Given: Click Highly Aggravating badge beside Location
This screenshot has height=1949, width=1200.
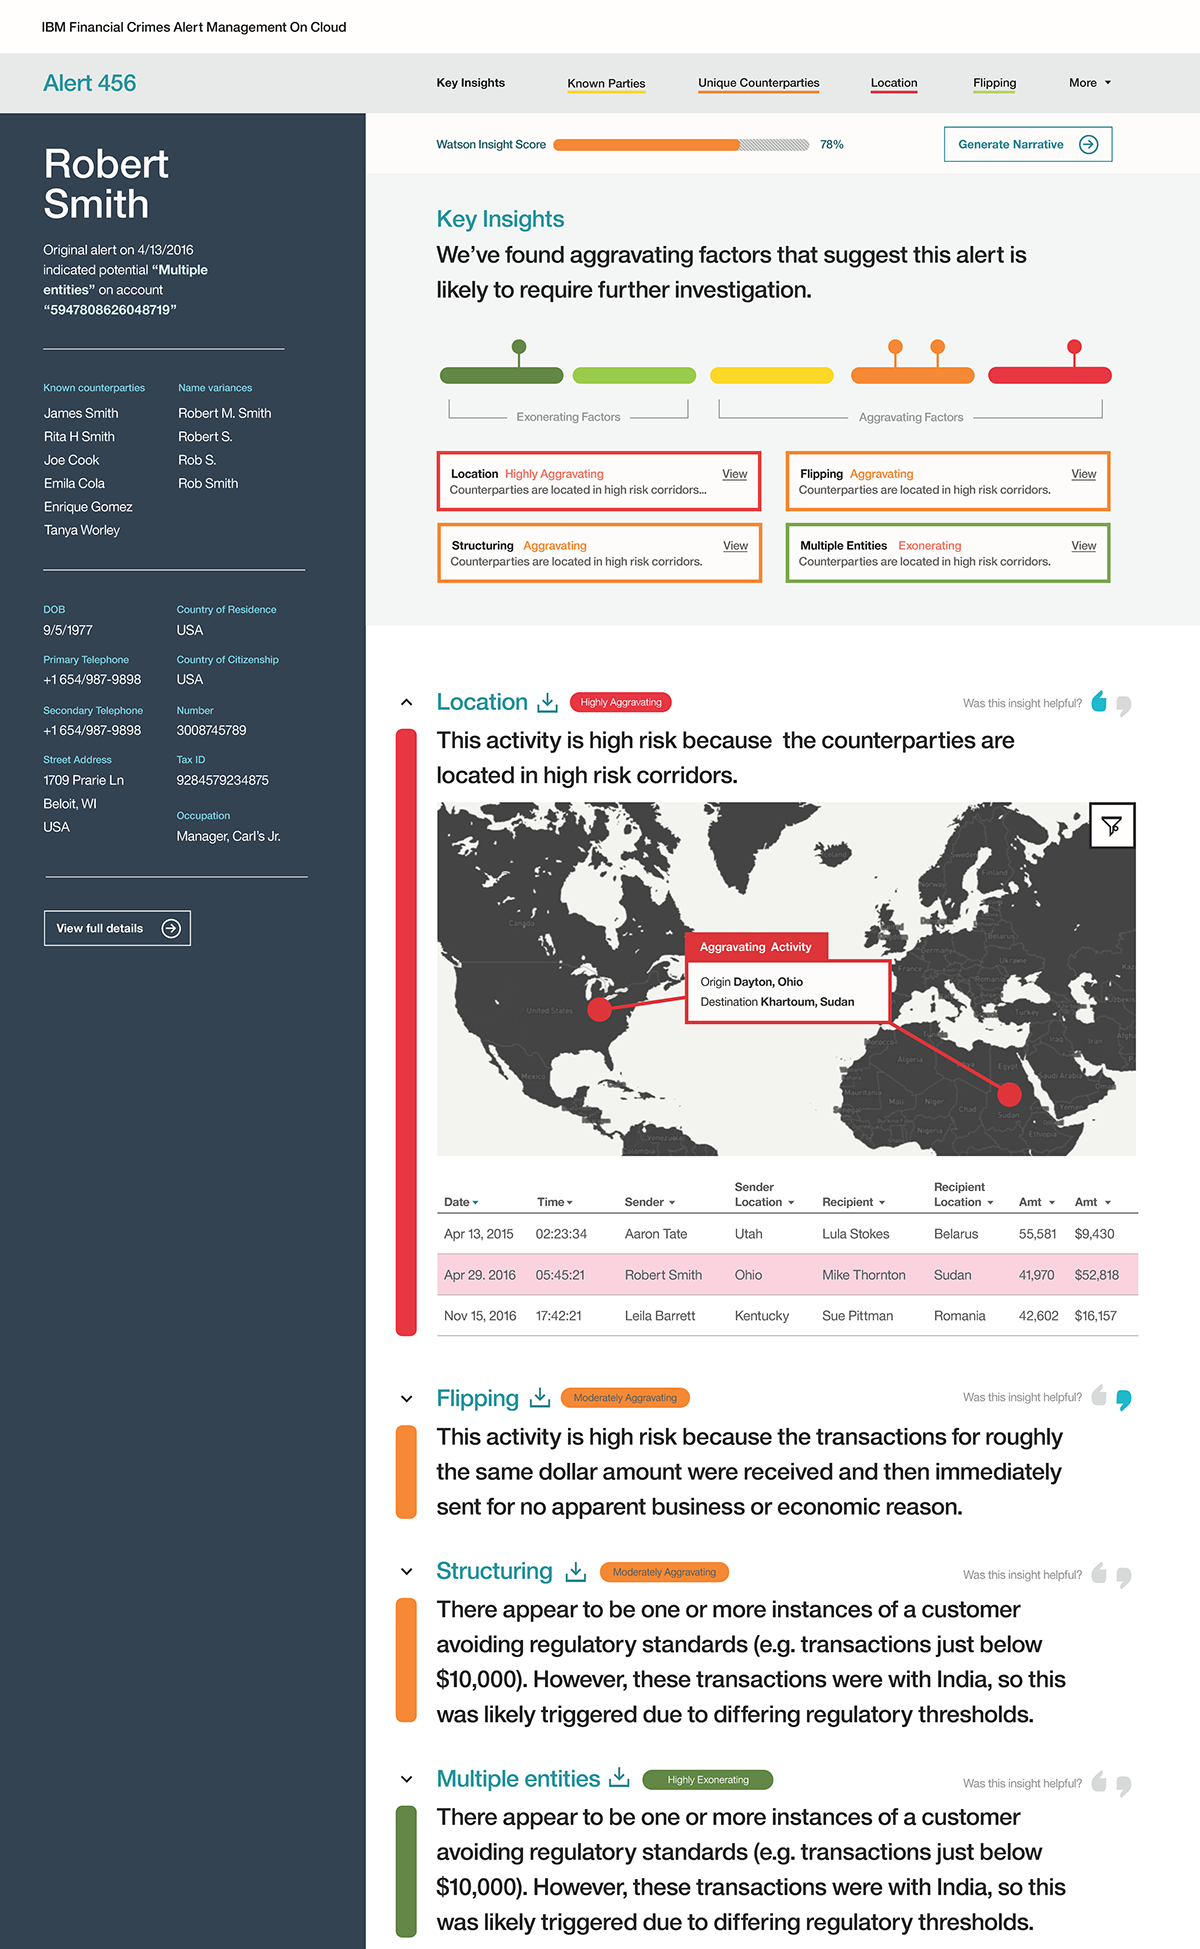Looking at the screenshot, I should pos(620,702).
